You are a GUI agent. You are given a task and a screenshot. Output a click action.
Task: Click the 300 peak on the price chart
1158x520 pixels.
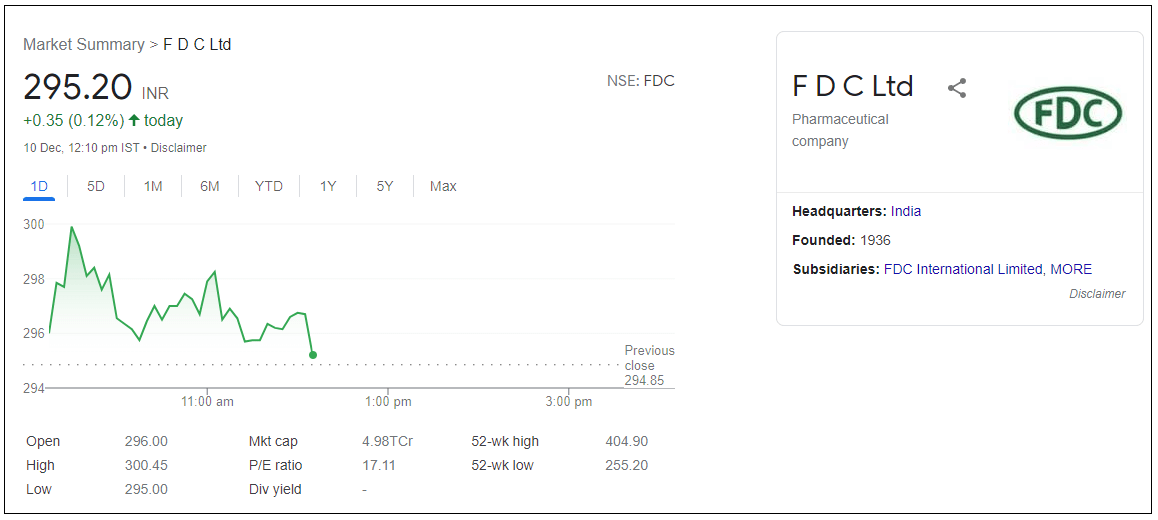pyautogui.click(x=71, y=228)
